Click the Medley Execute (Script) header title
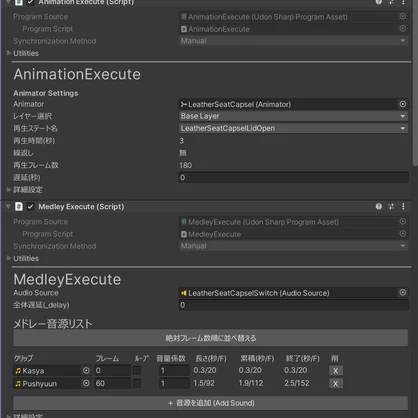418x418 pixels. [x=81, y=207]
